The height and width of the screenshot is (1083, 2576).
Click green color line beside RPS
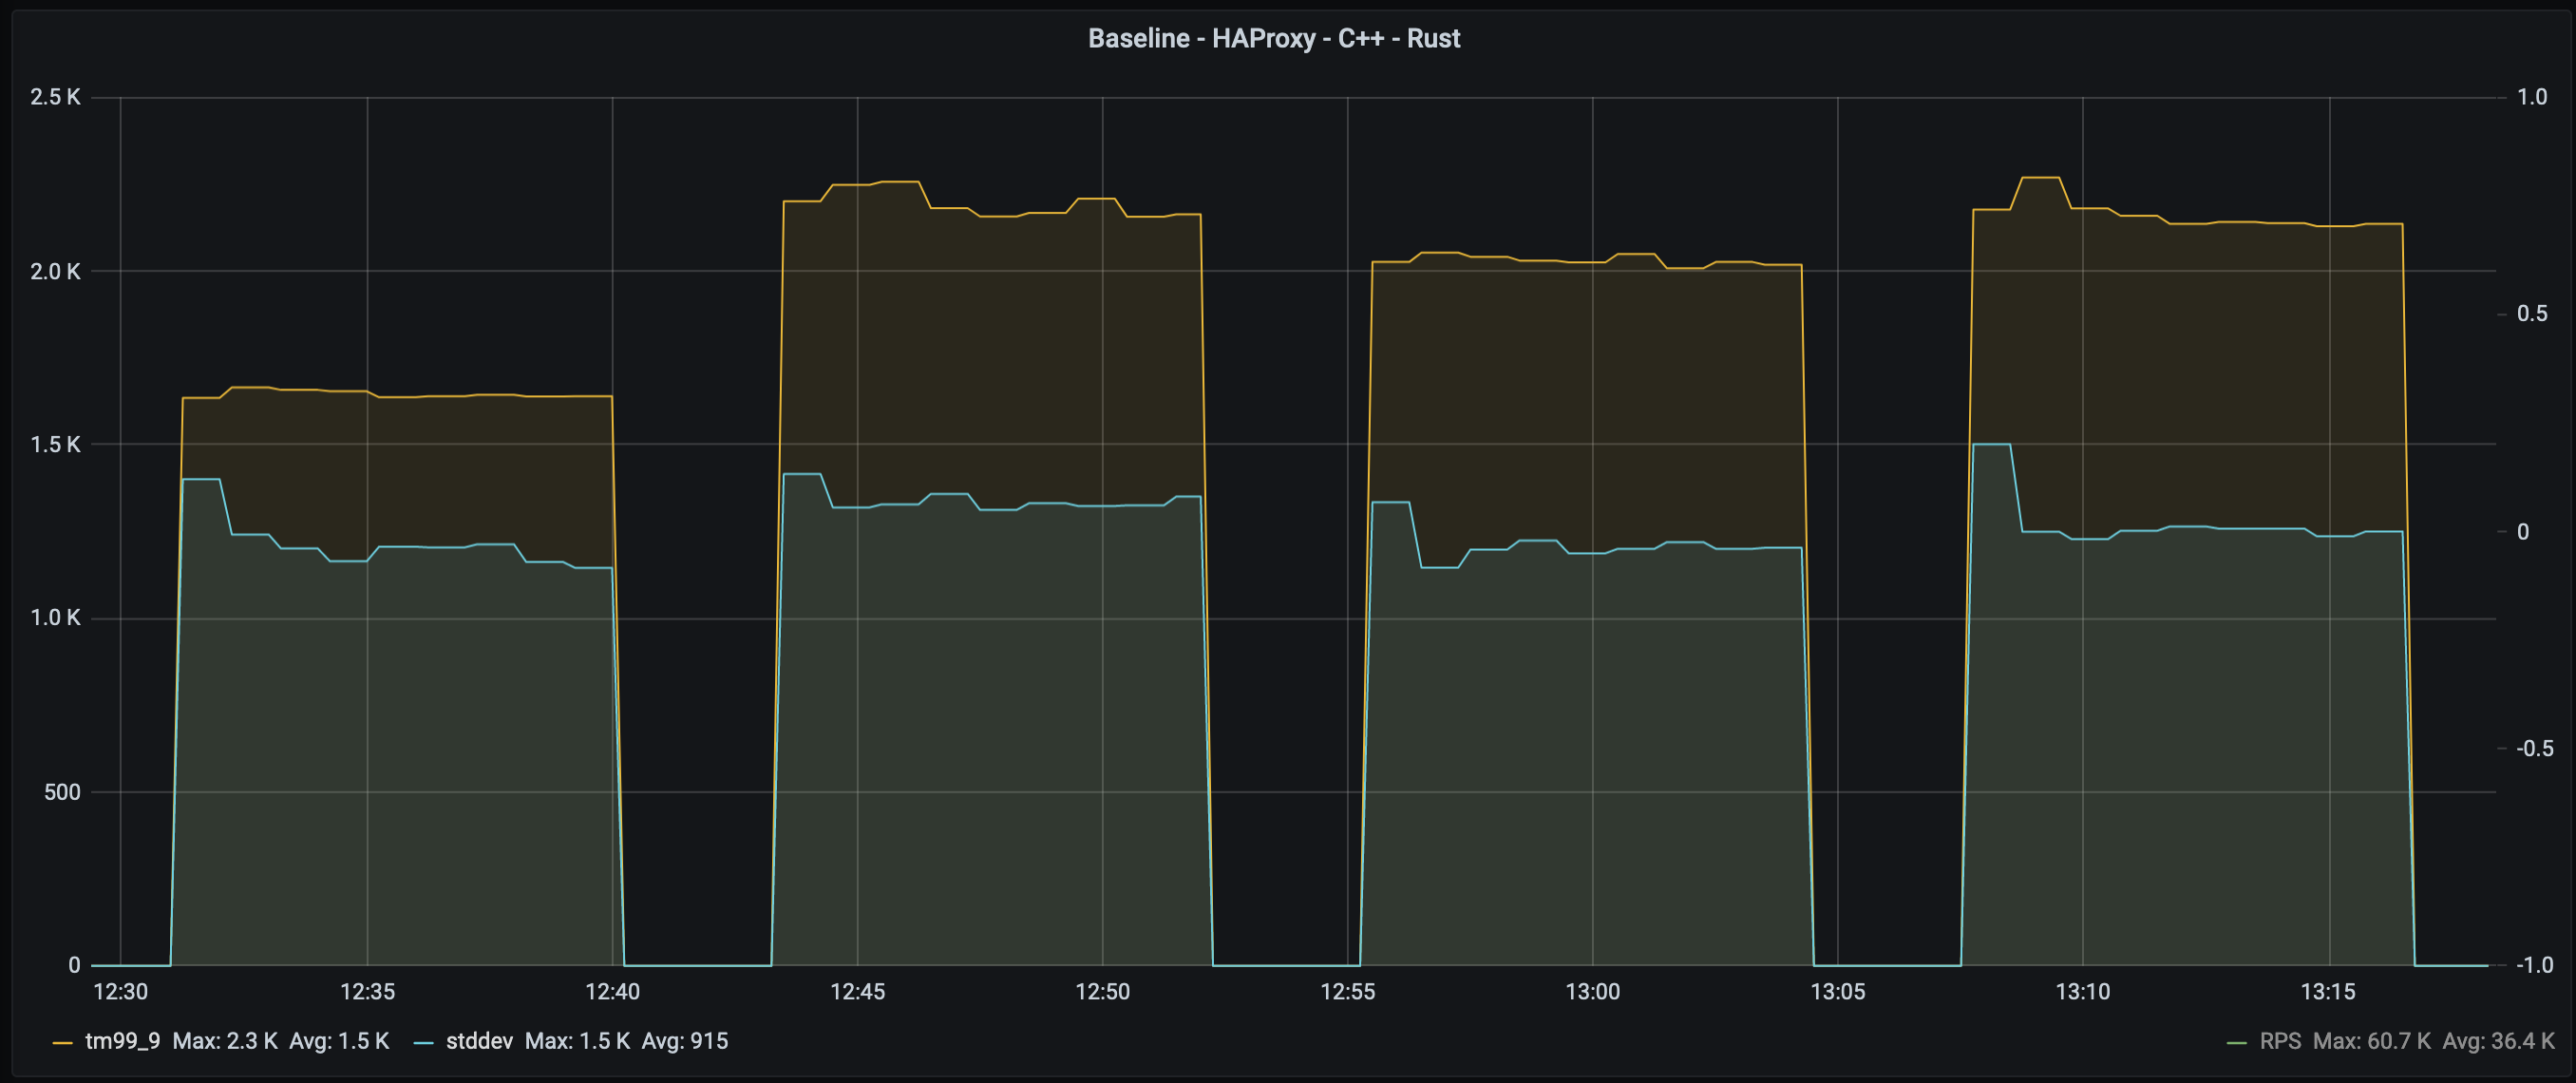(x=2237, y=1043)
